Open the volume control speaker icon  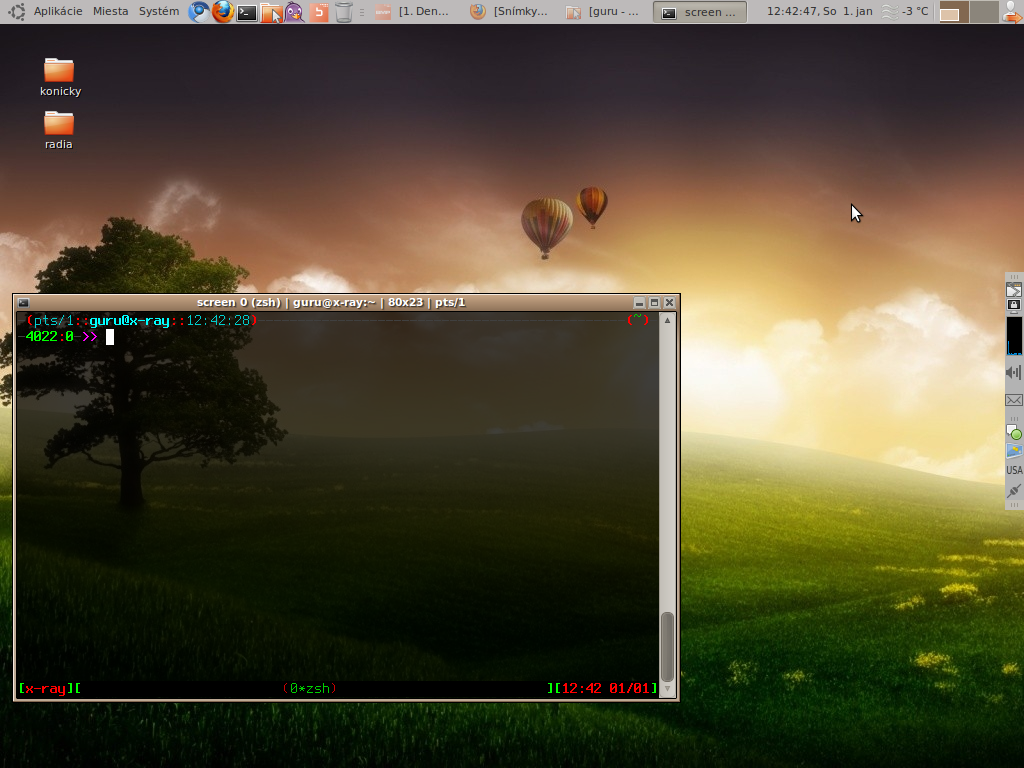pyautogui.click(x=1014, y=372)
